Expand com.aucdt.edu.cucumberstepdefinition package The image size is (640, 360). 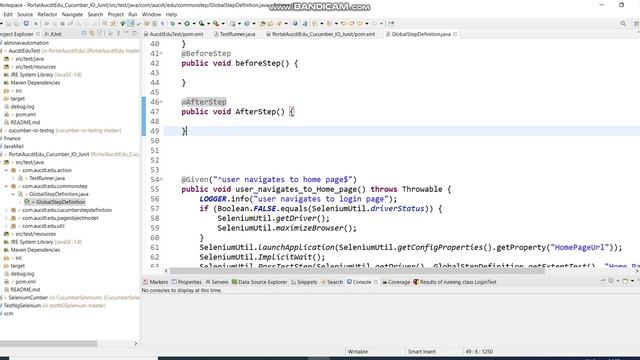click(x=6, y=210)
